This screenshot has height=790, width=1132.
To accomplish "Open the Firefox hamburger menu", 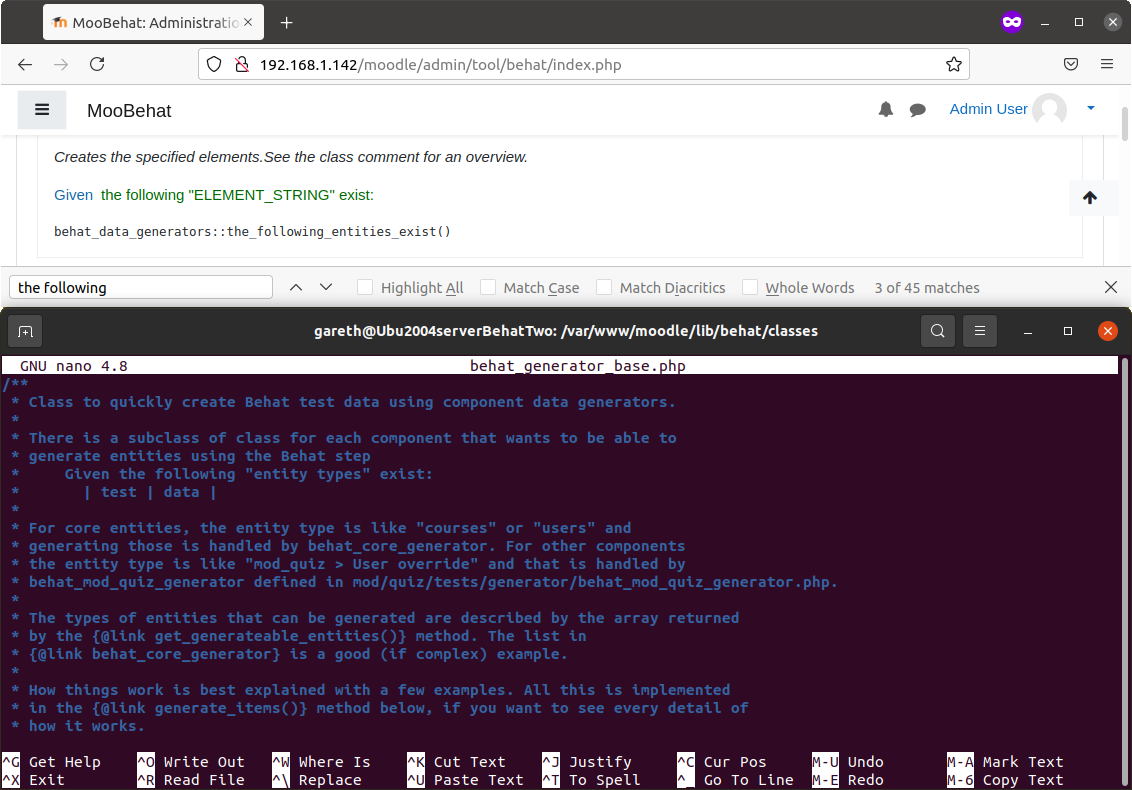I will (x=1107, y=64).
